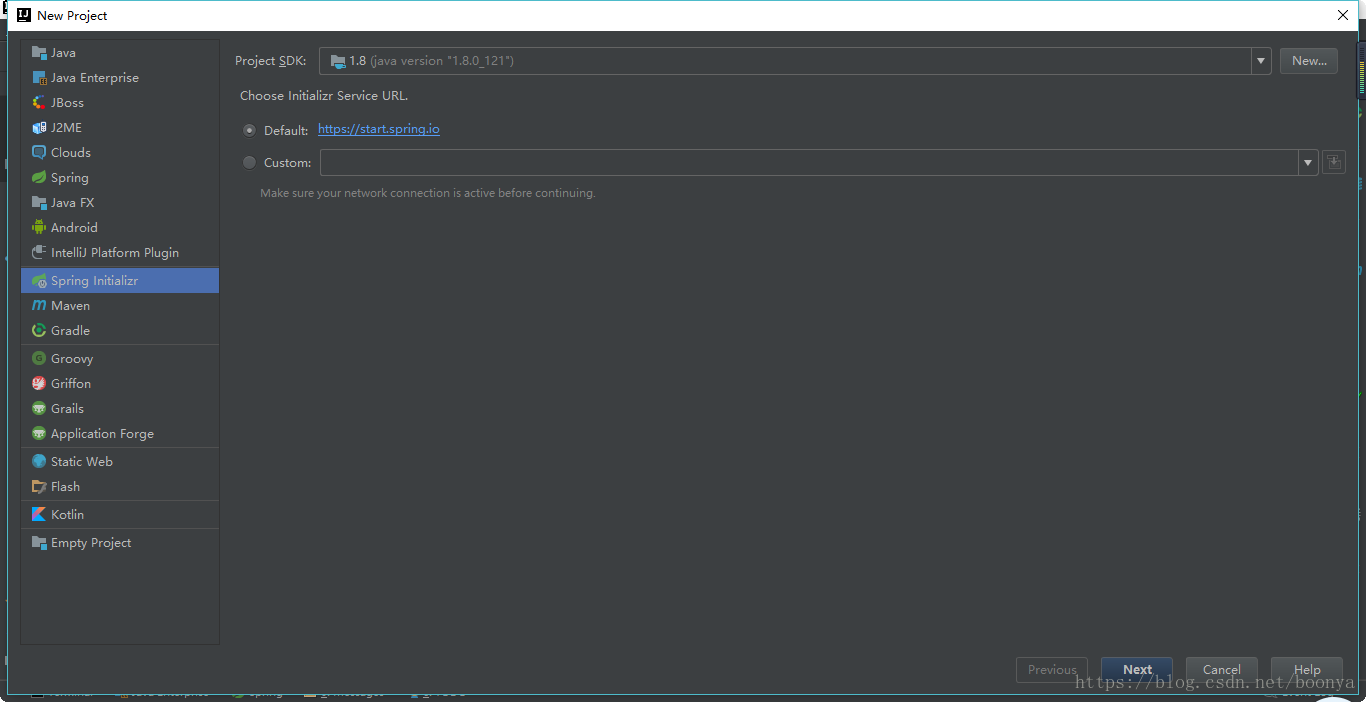This screenshot has width=1366, height=702.
Task: Click the 'Choose Initializr Service URL.' text
Action: [x=324, y=96]
